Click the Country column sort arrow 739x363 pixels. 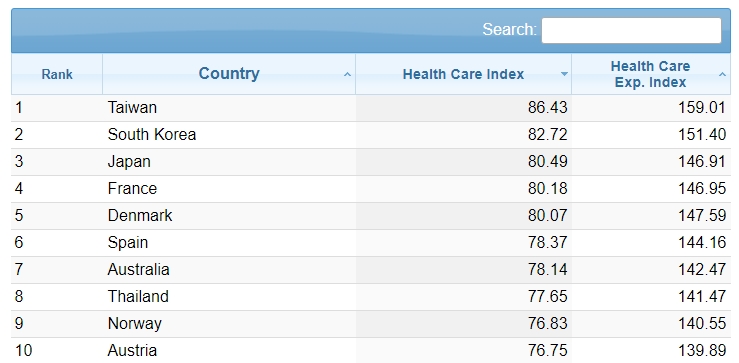pos(347,74)
